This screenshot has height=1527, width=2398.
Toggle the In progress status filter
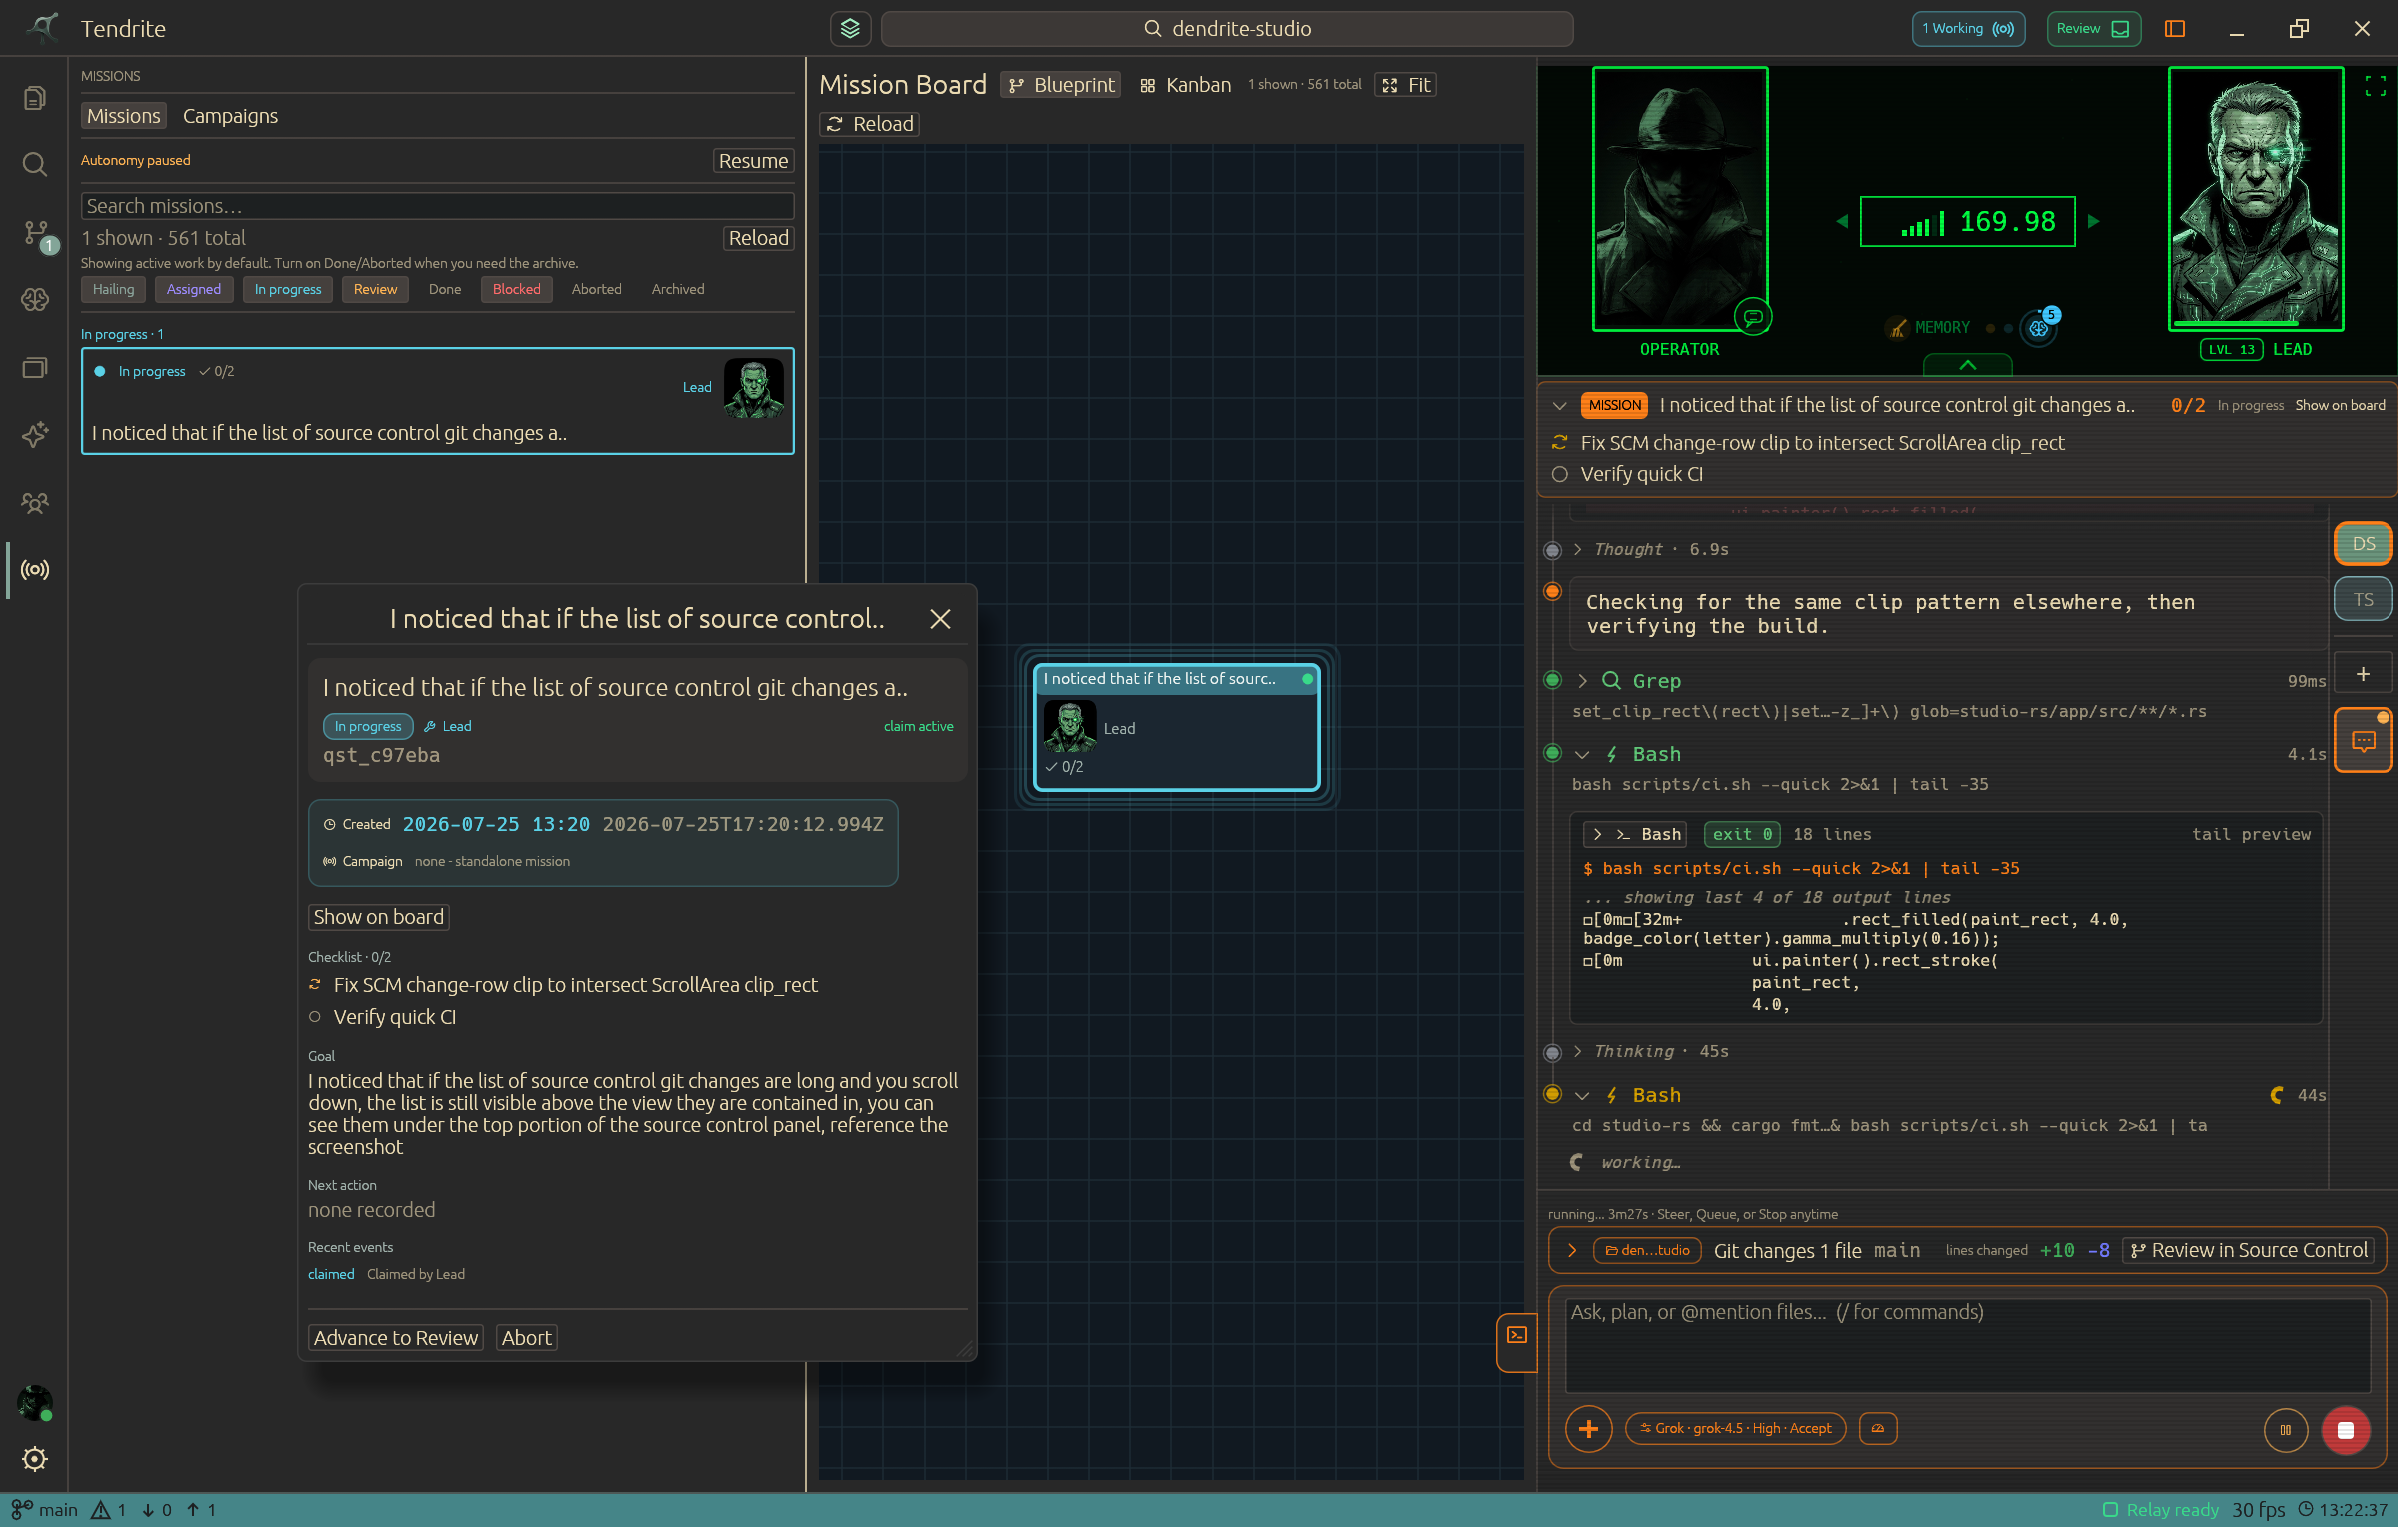(x=288, y=289)
